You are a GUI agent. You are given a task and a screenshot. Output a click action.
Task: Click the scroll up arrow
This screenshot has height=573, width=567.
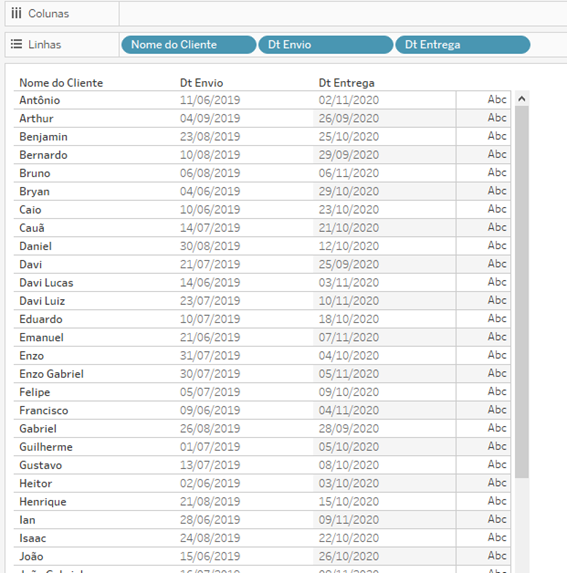(x=522, y=99)
